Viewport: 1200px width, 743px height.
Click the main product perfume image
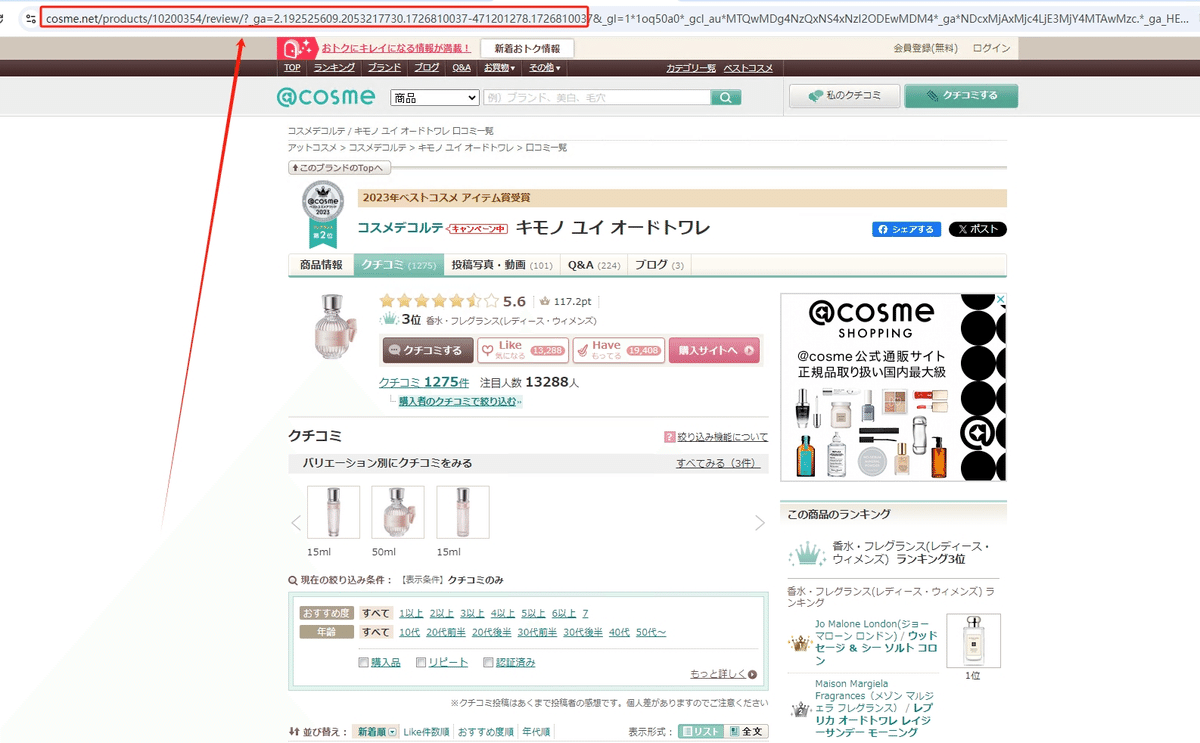coord(336,325)
